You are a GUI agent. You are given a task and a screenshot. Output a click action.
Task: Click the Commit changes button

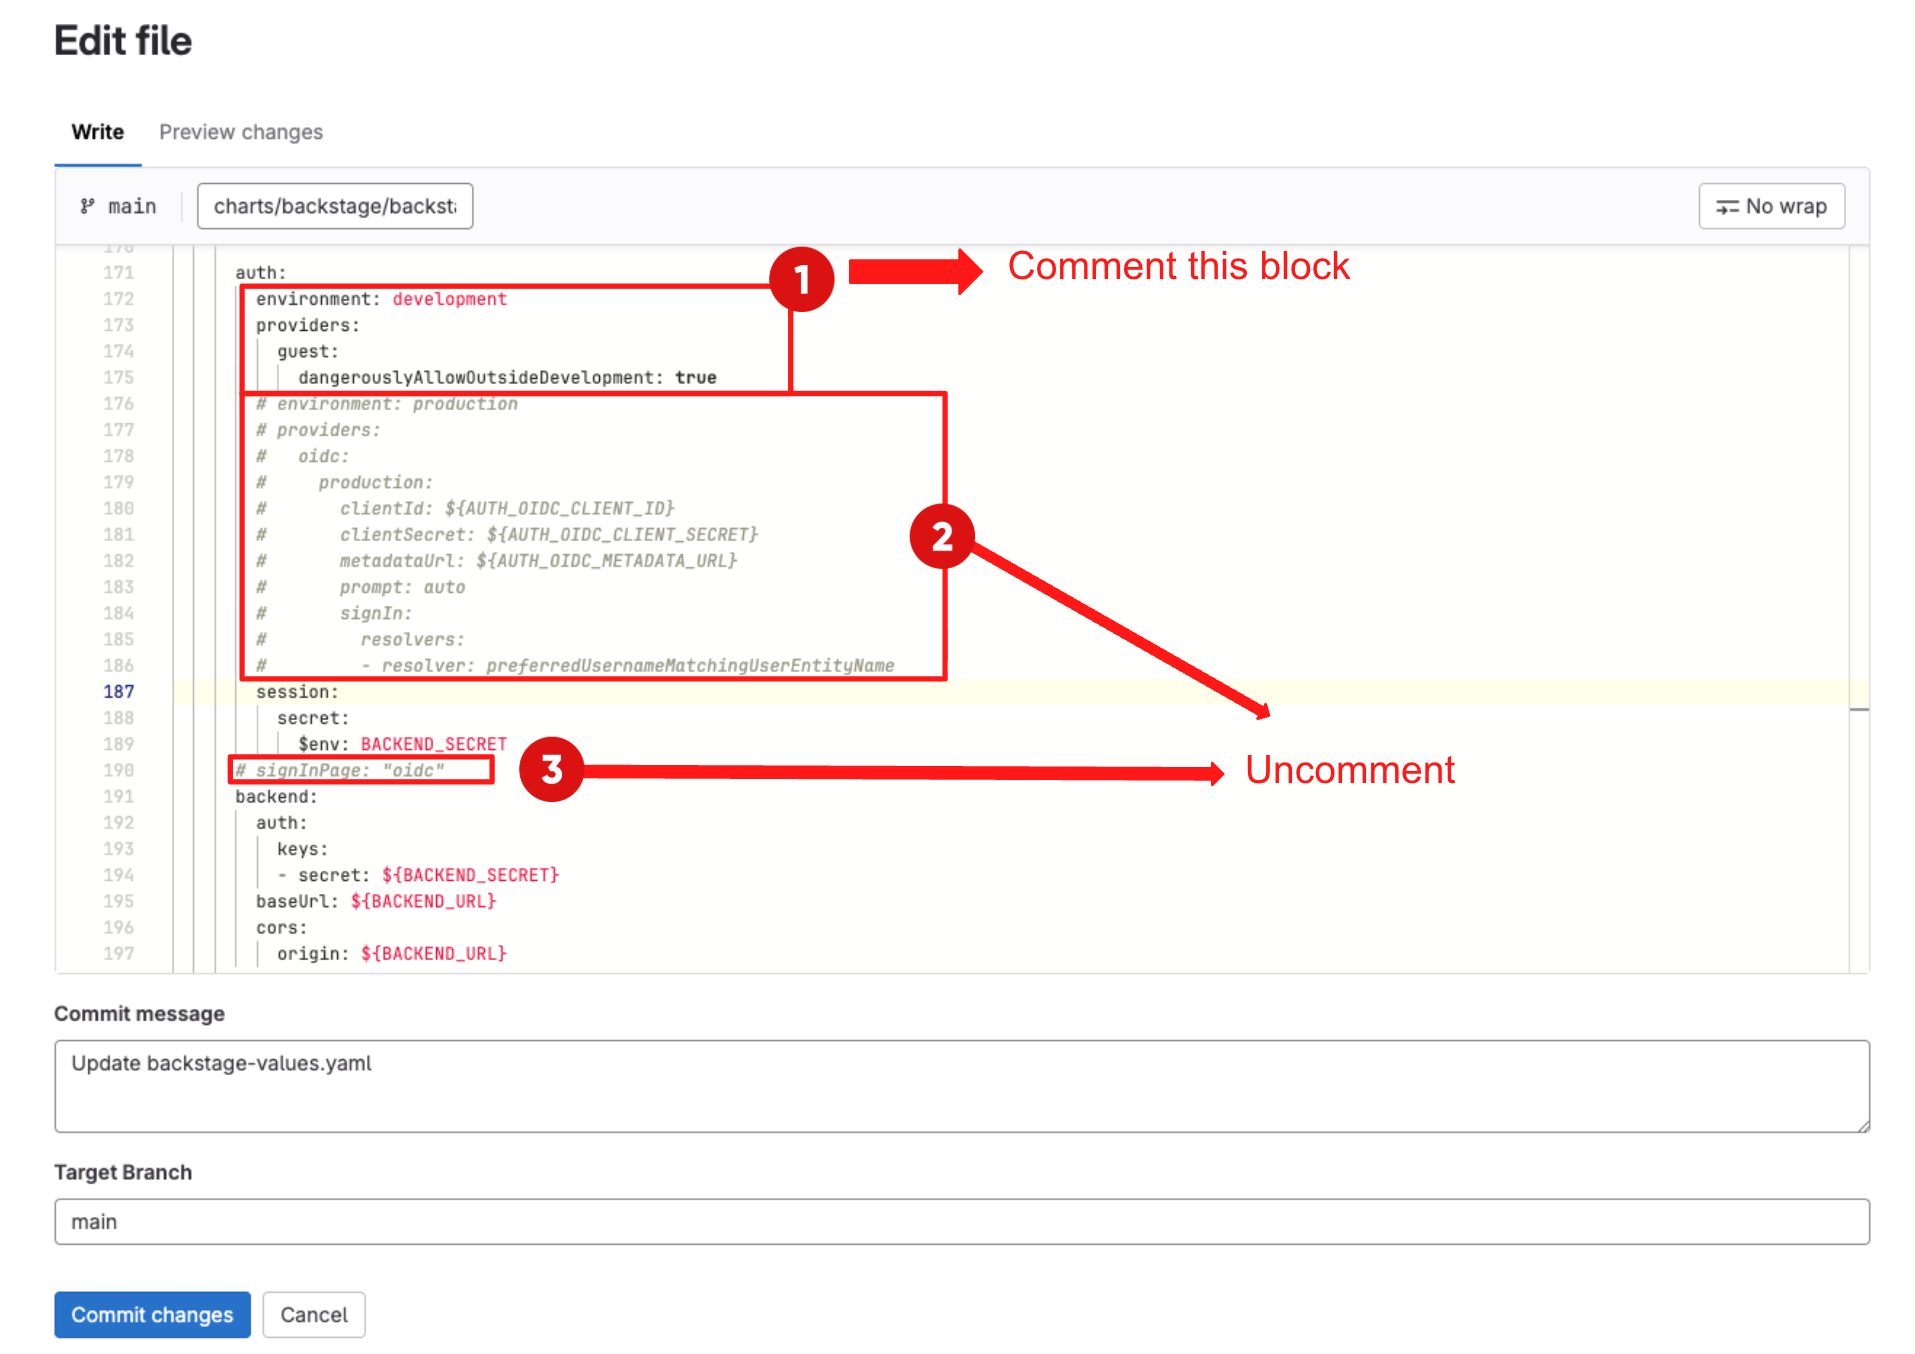click(x=152, y=1314)
